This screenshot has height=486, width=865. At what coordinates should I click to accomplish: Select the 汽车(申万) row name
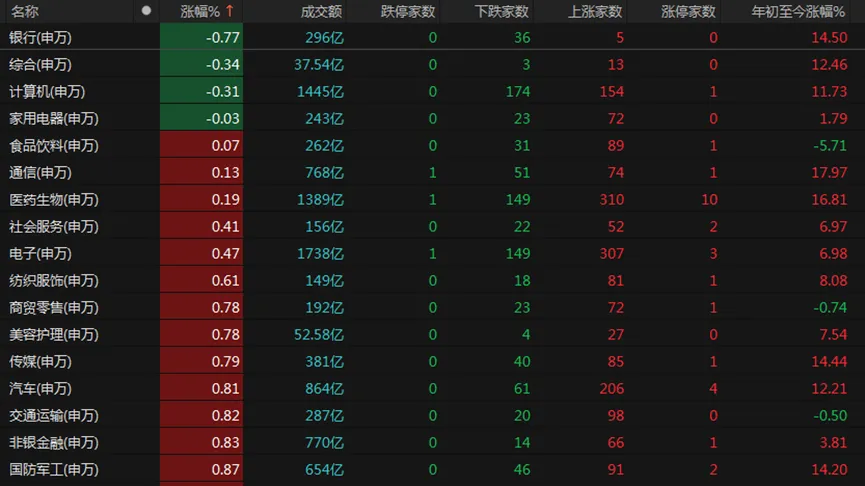click(40, 389)
